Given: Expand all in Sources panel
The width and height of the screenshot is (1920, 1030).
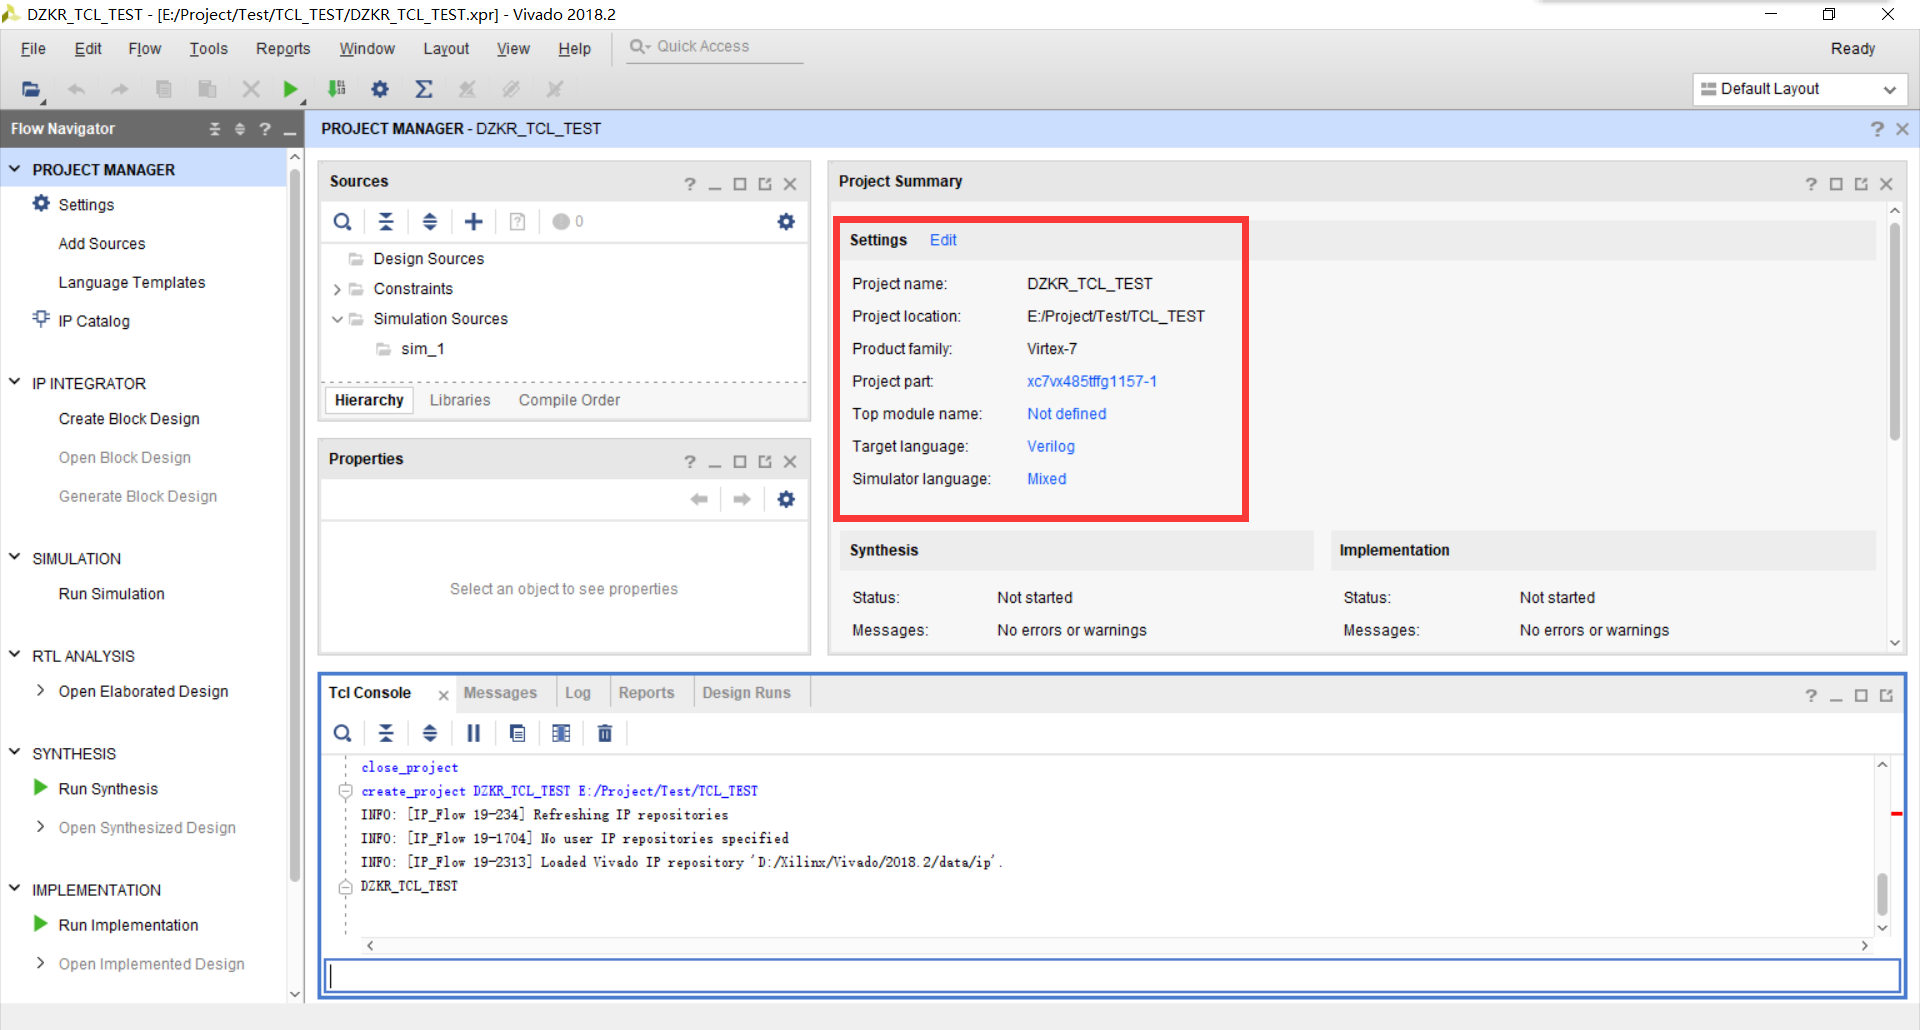Looking at the screenshot, I should click(430, 222).
